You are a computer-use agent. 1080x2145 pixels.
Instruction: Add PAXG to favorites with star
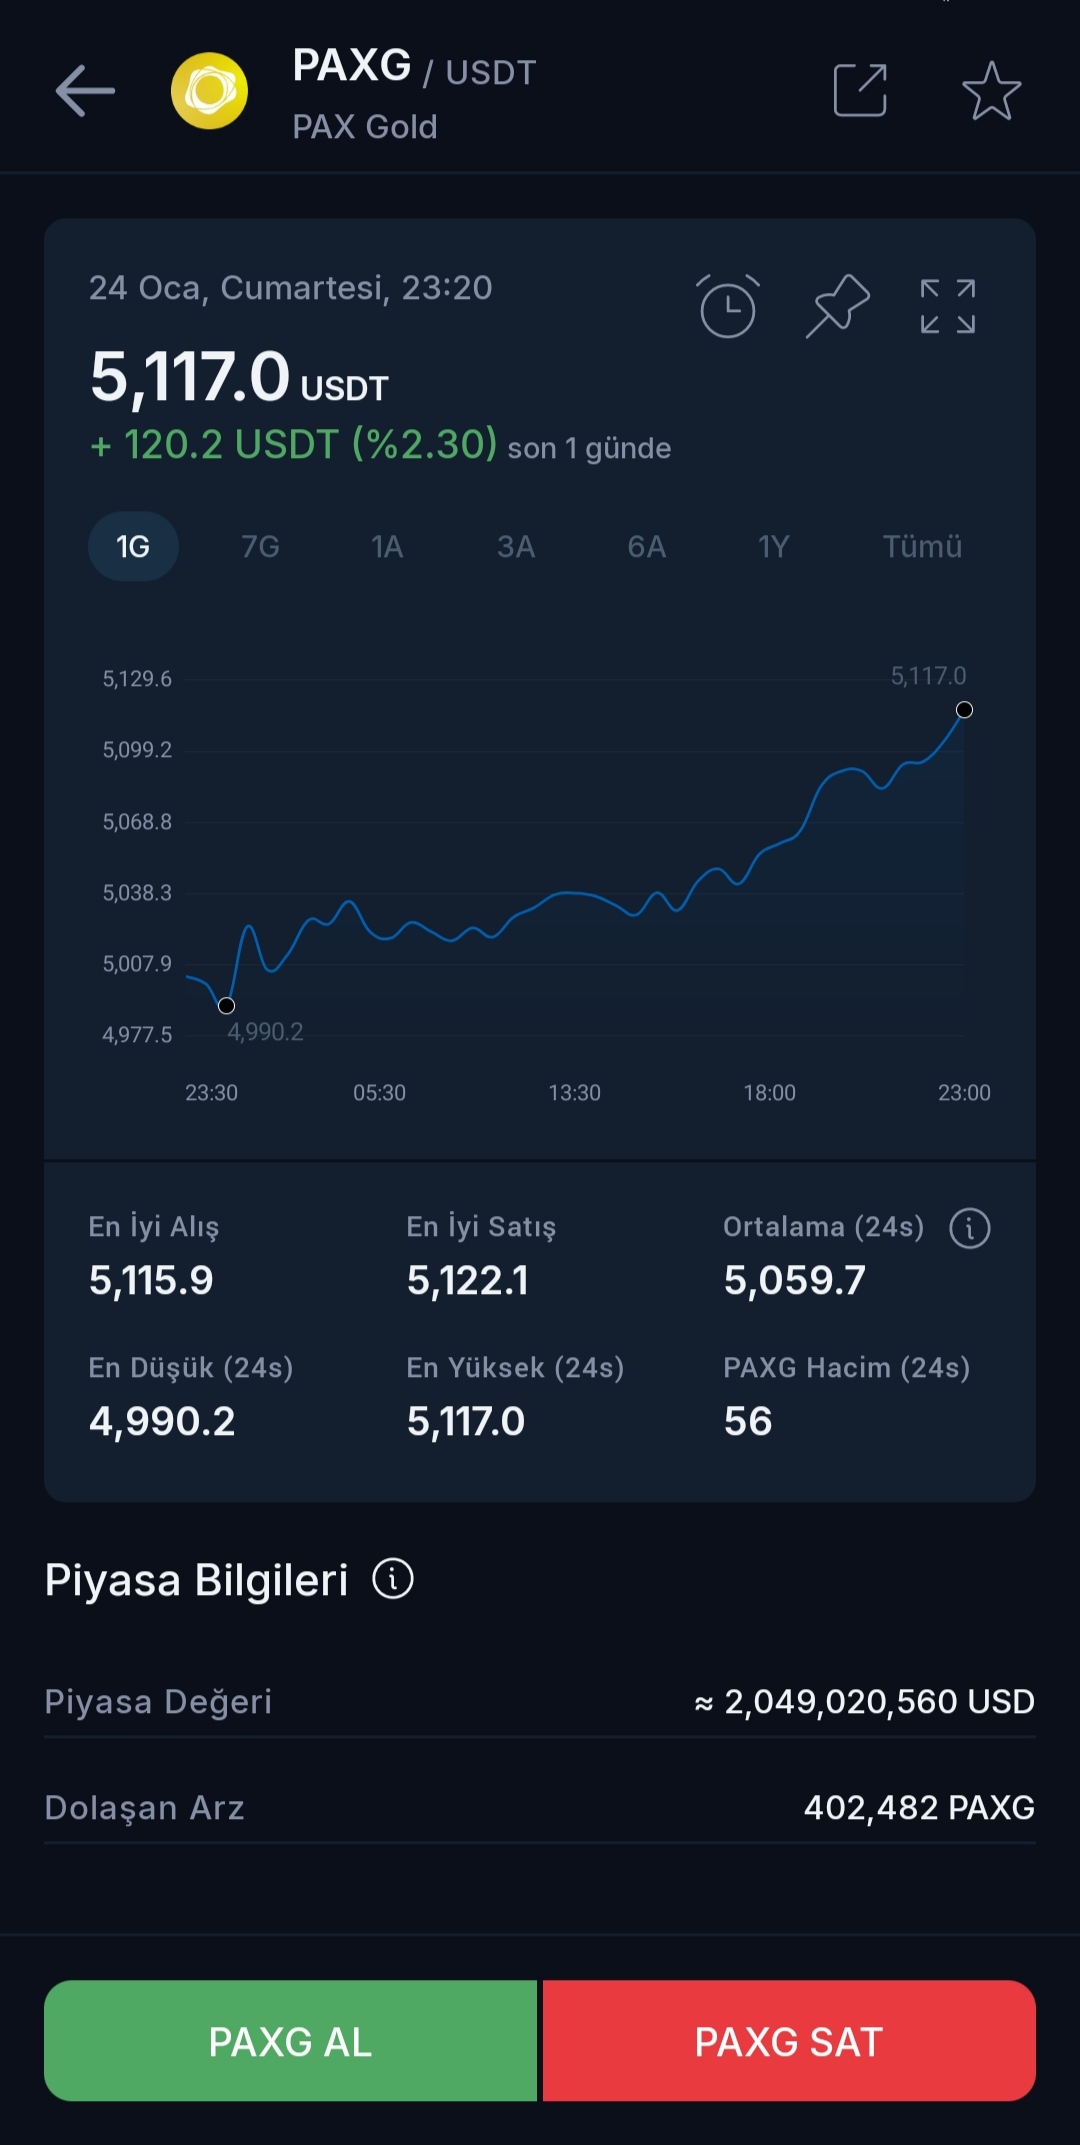point(991,91)
